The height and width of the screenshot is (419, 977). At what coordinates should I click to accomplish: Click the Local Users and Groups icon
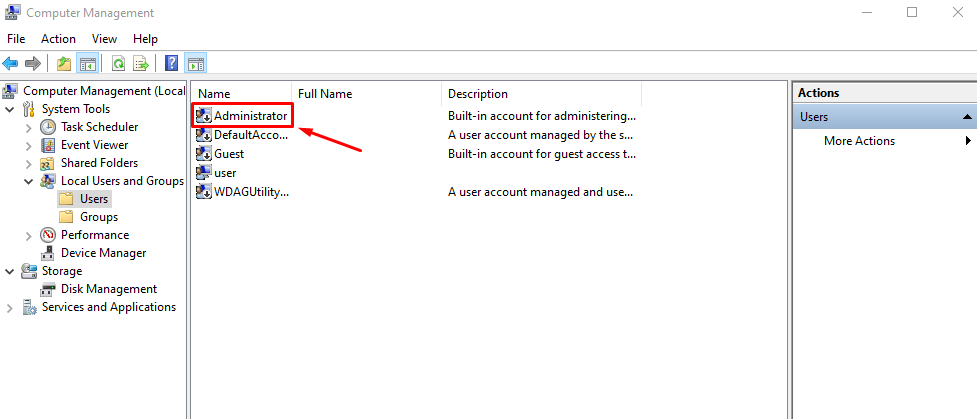tap(47, 181)
